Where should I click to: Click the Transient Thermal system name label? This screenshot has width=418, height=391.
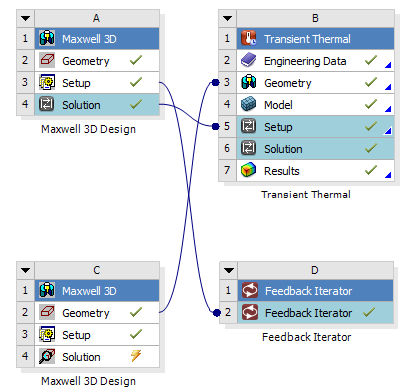pyautogui.click(x=306, y=194)
